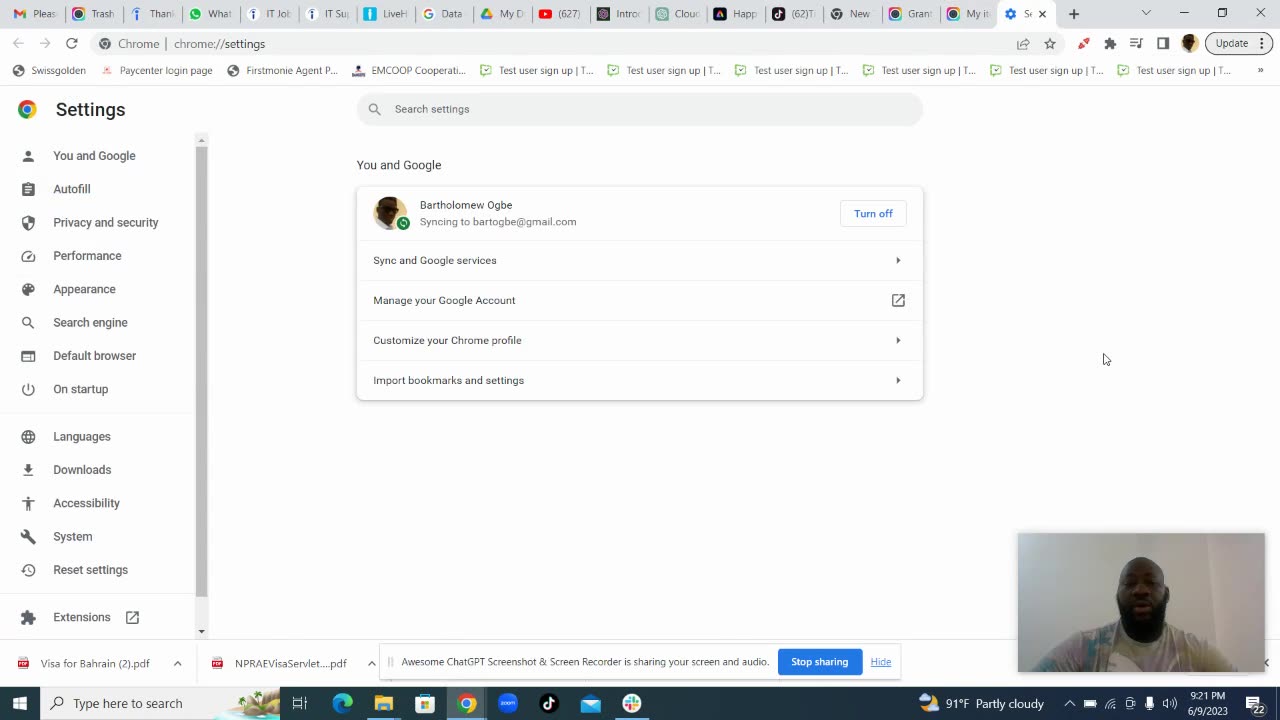The image size is (1280, 720).
Task: Click the Search settings field
Action: coord(639,109)
